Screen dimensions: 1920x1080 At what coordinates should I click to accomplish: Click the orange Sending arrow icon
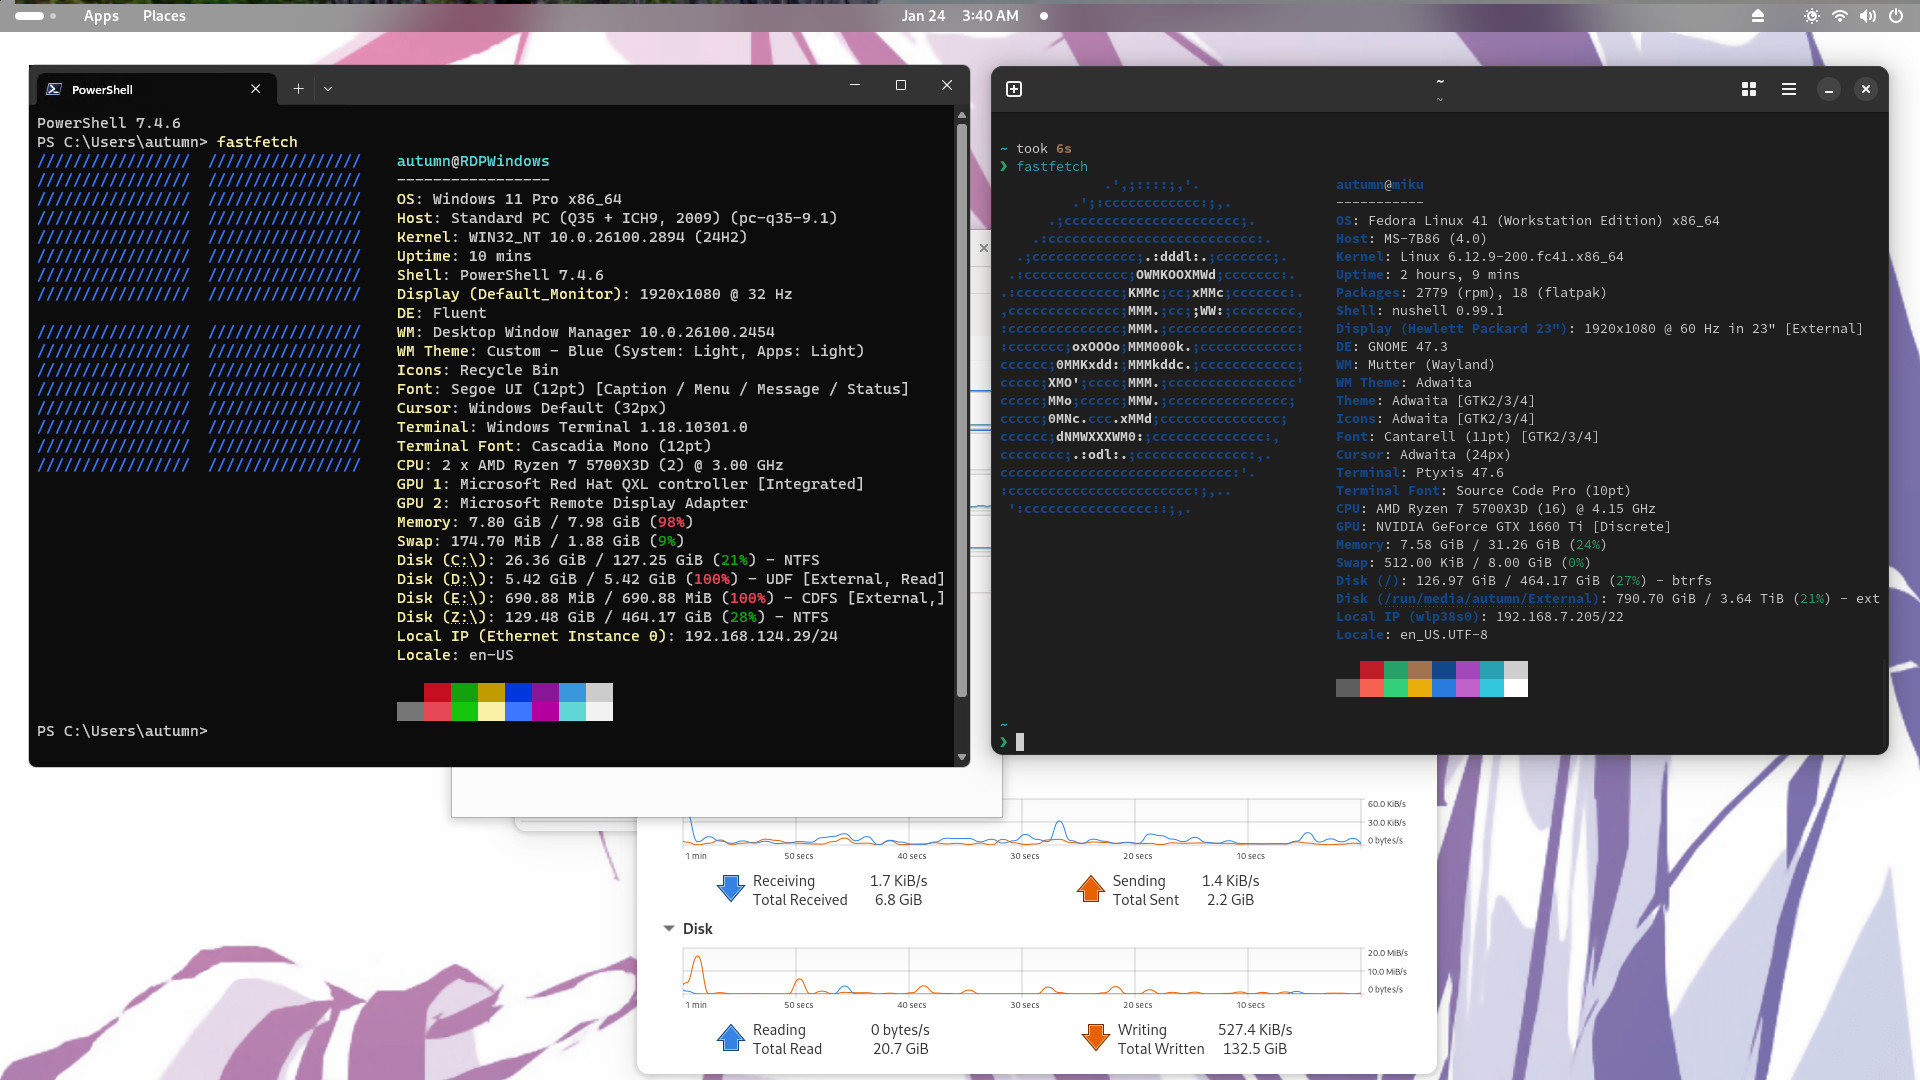[x=1091, y=888]
